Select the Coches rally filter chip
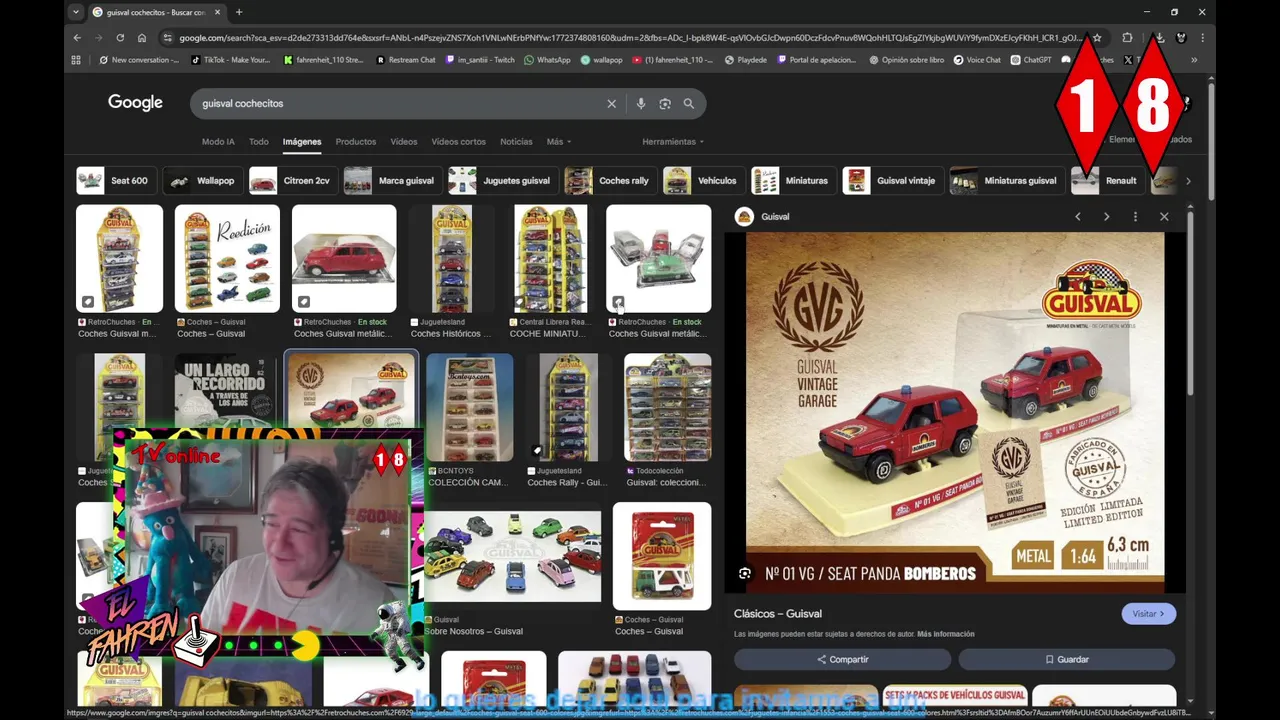The image size is (1280, 720). click(609, 181)
